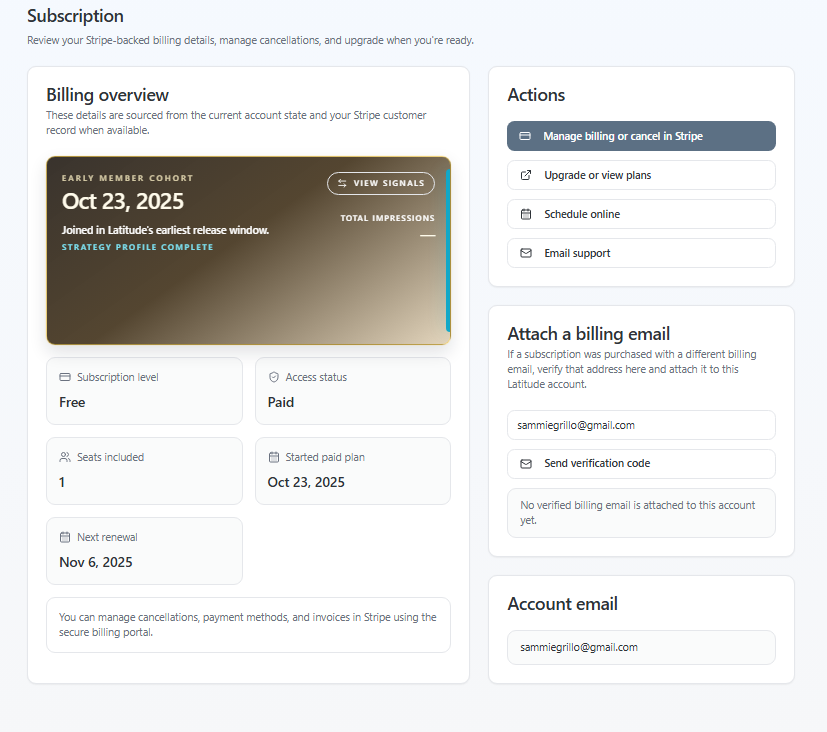Click the credit card icon in Manage billing
827x732 pixels.
(526, 136)
